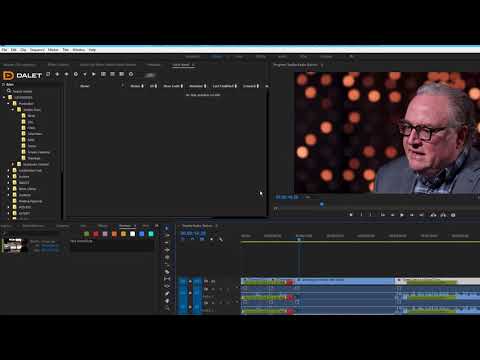
Task: Open the Clip menu
Action: (x=23, y=50)
